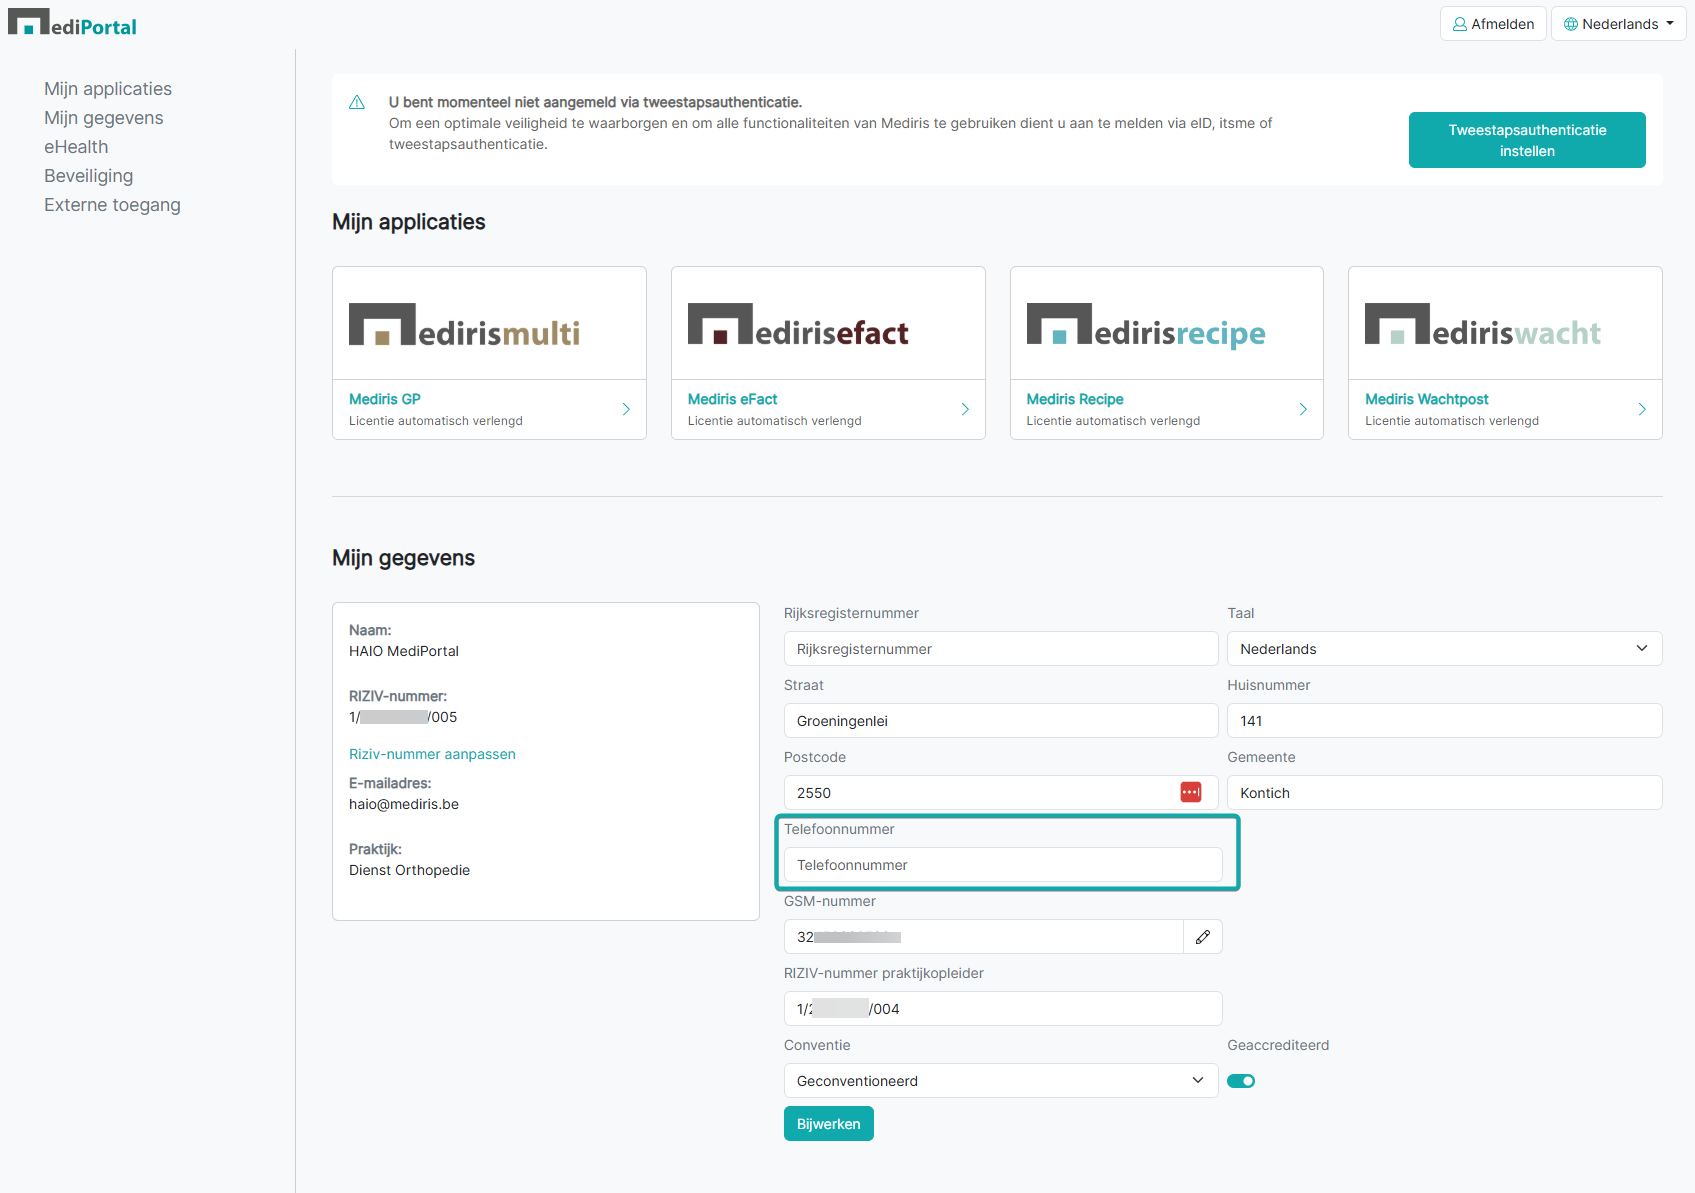Click the Rijksregisternummer input field
1695x1193 pixels.
coord(1001,649)
